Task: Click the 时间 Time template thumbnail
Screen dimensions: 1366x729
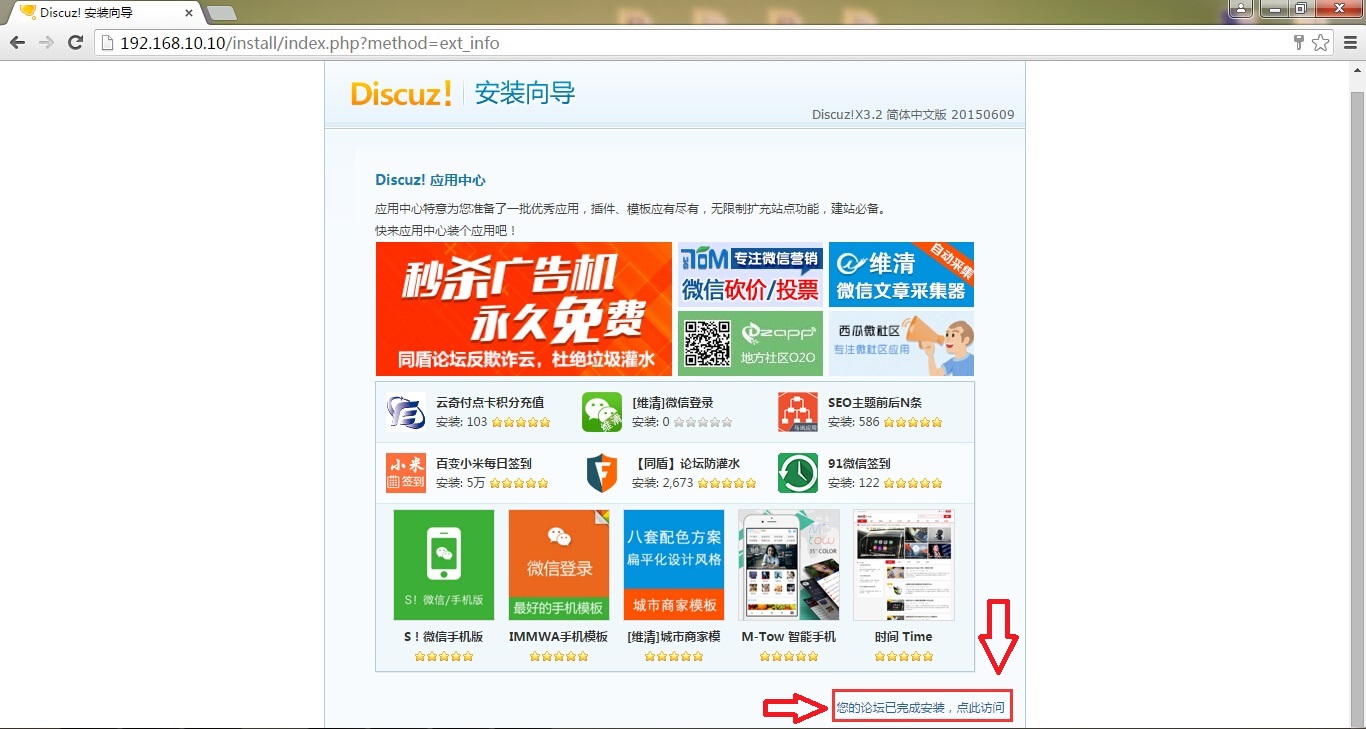Action: [903, 565]
